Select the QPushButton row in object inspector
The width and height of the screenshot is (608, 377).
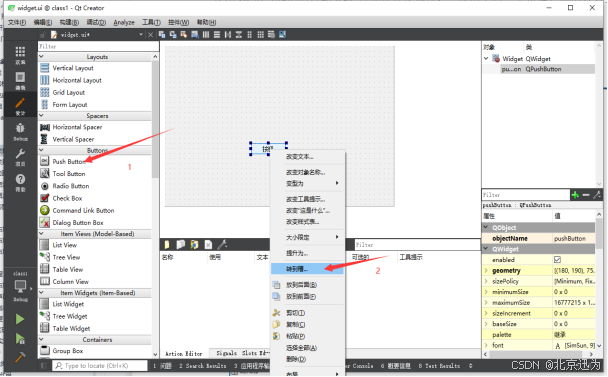(539, 69)
